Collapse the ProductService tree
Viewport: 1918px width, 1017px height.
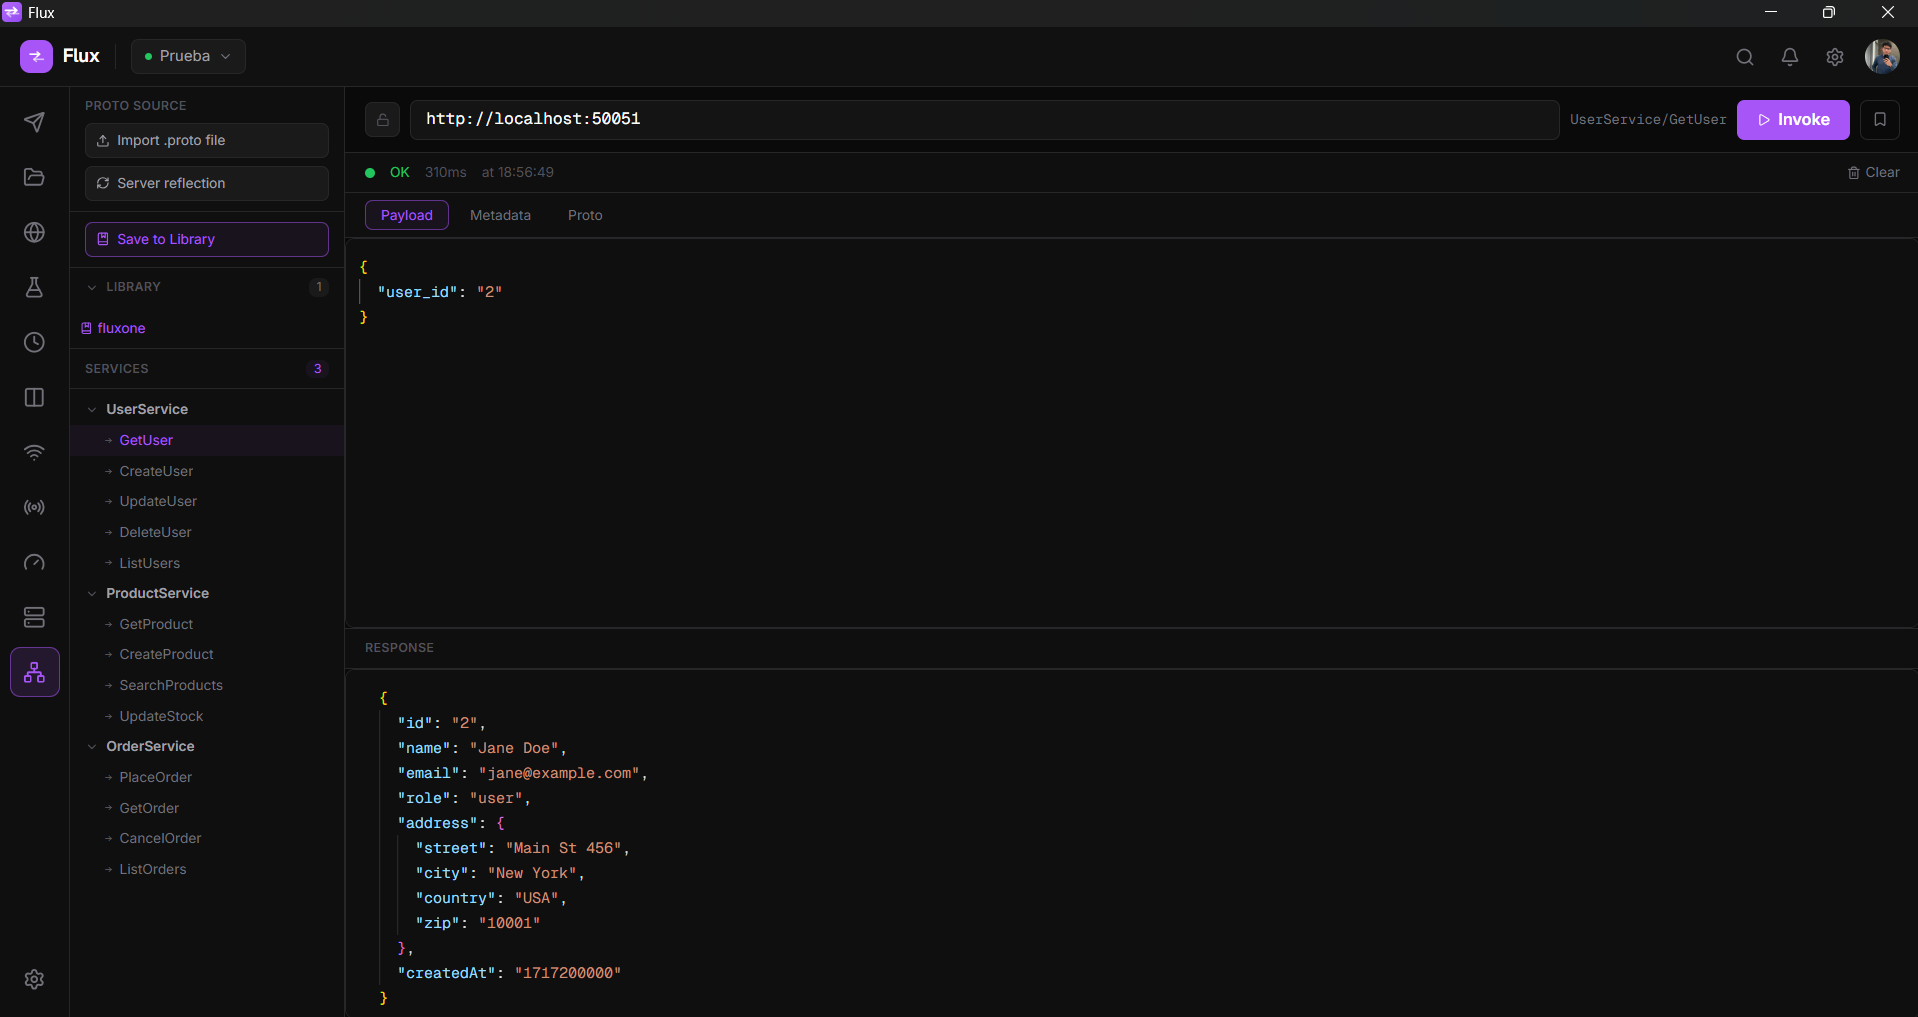[x=92, y=593]
